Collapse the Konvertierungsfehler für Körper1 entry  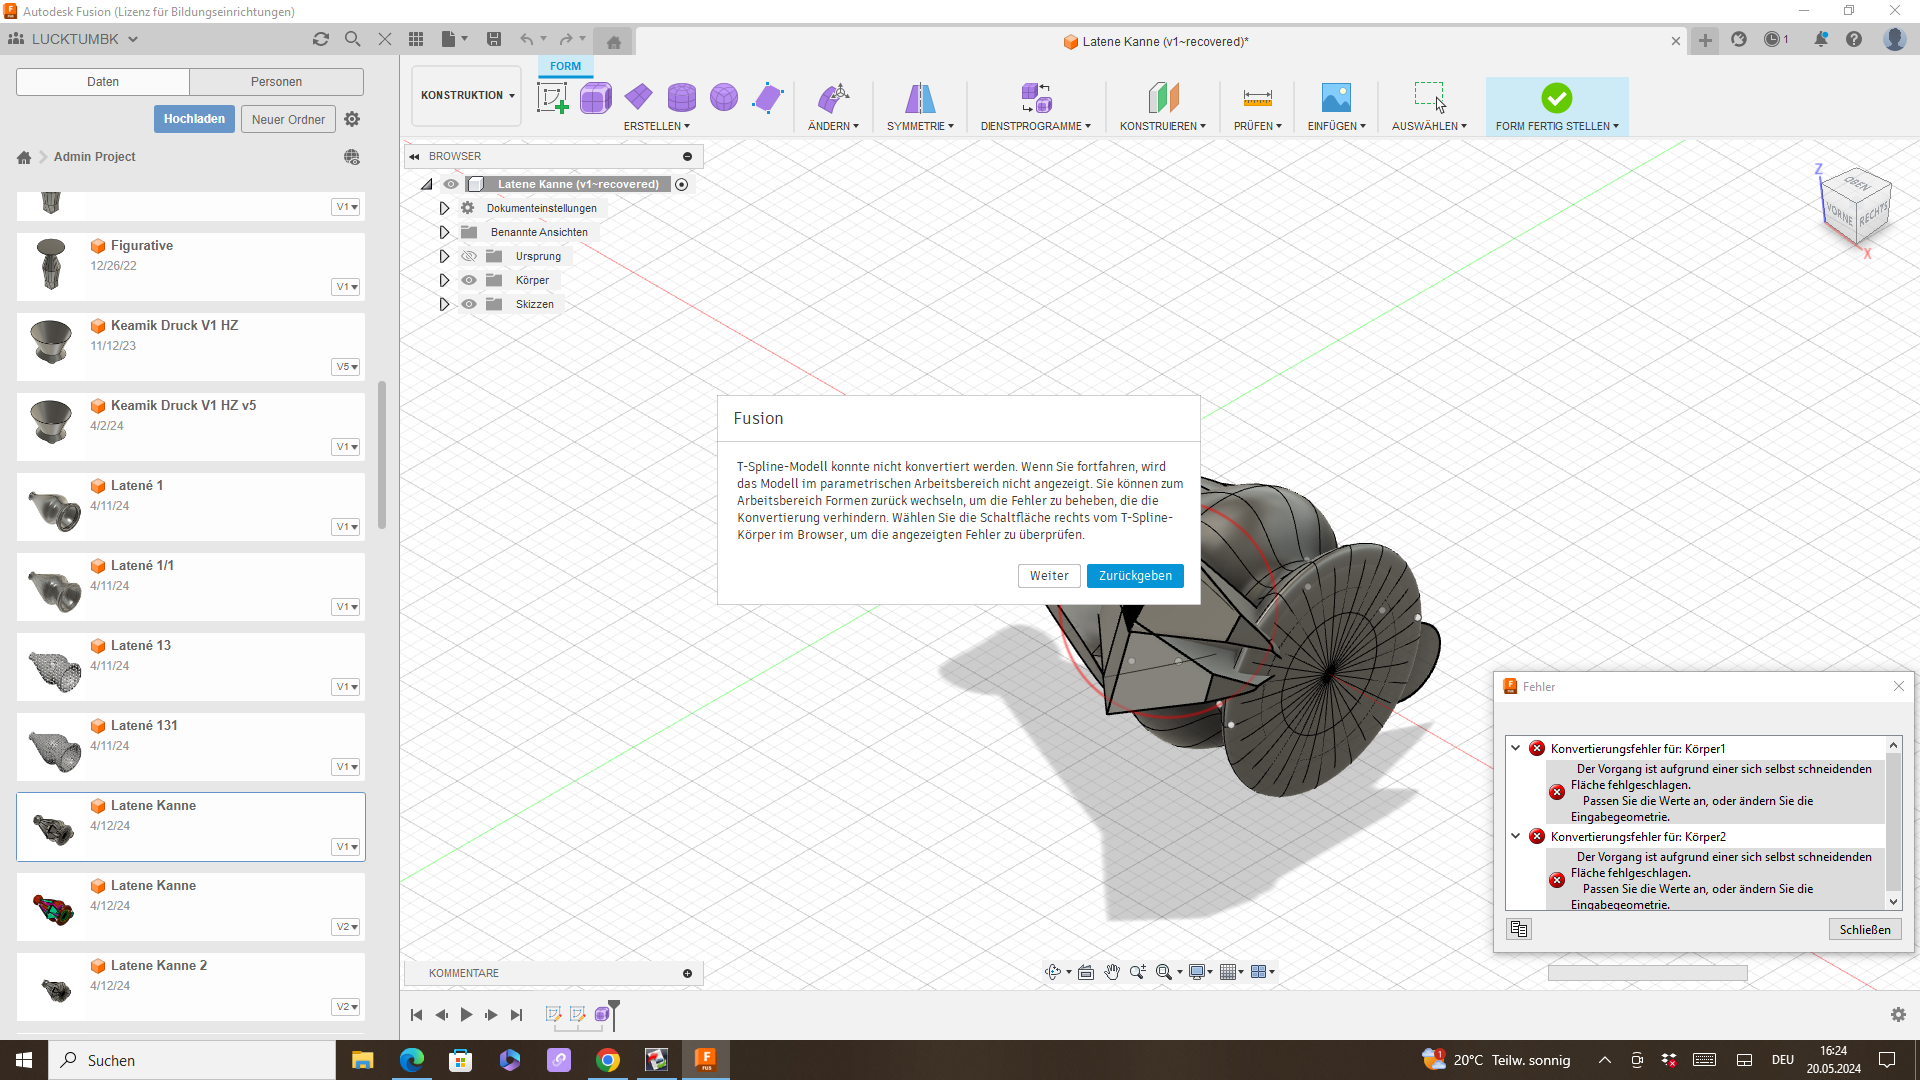point(1517,748)
